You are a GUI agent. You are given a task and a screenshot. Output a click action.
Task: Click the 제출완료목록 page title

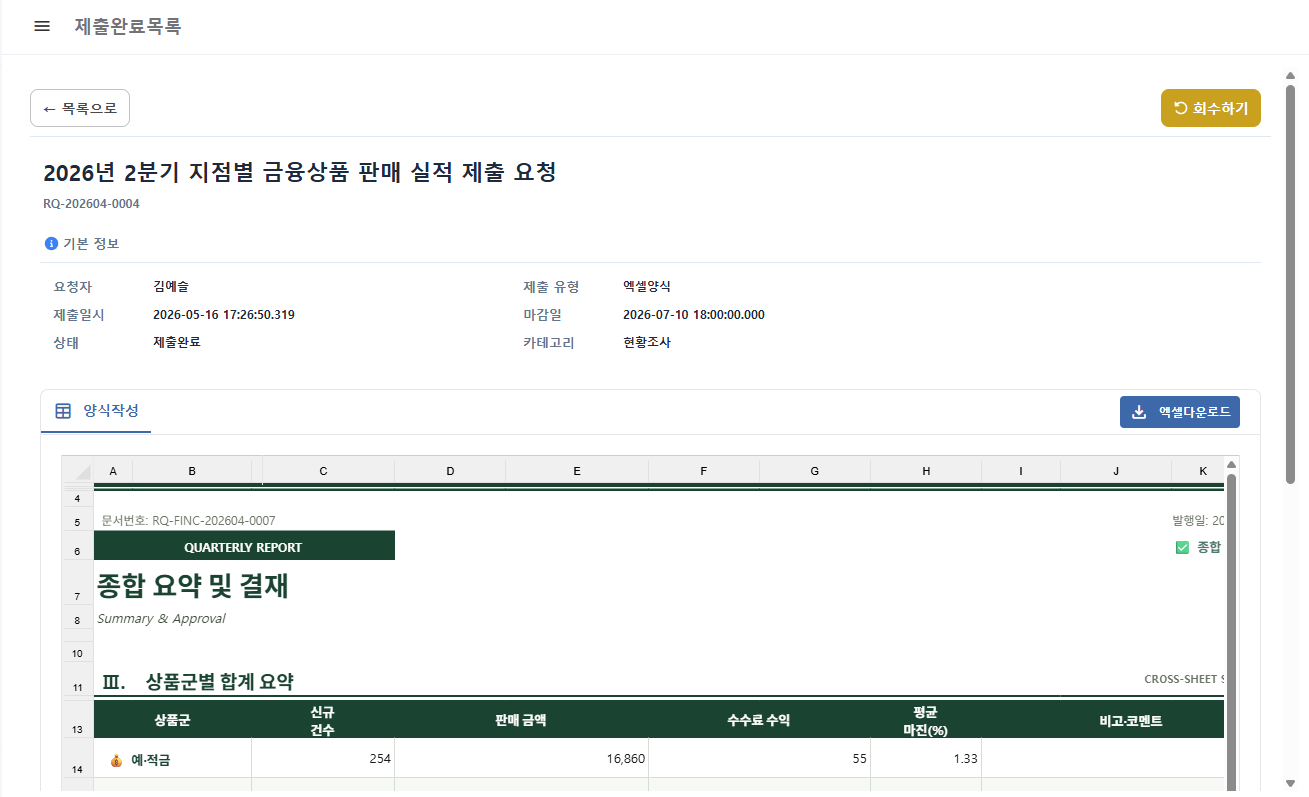tap(128, 27)
